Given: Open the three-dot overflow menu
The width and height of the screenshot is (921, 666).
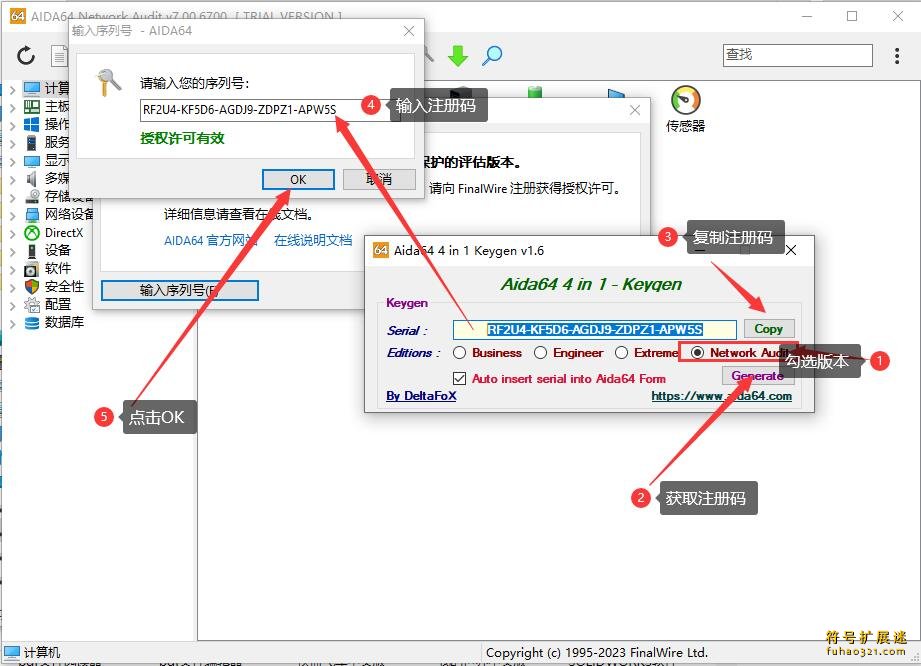Looking at the screenshot, I should 898,56.
